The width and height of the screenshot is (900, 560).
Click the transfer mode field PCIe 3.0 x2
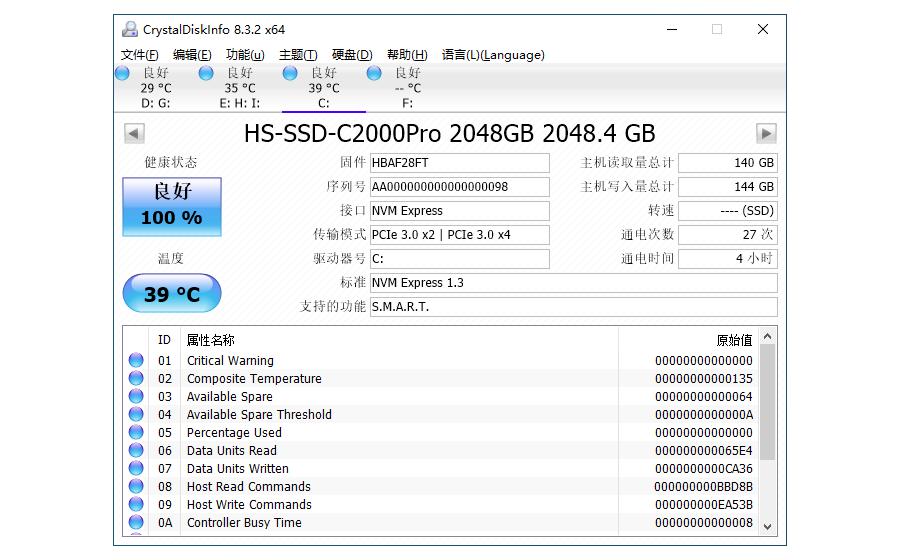coord(459,235)
